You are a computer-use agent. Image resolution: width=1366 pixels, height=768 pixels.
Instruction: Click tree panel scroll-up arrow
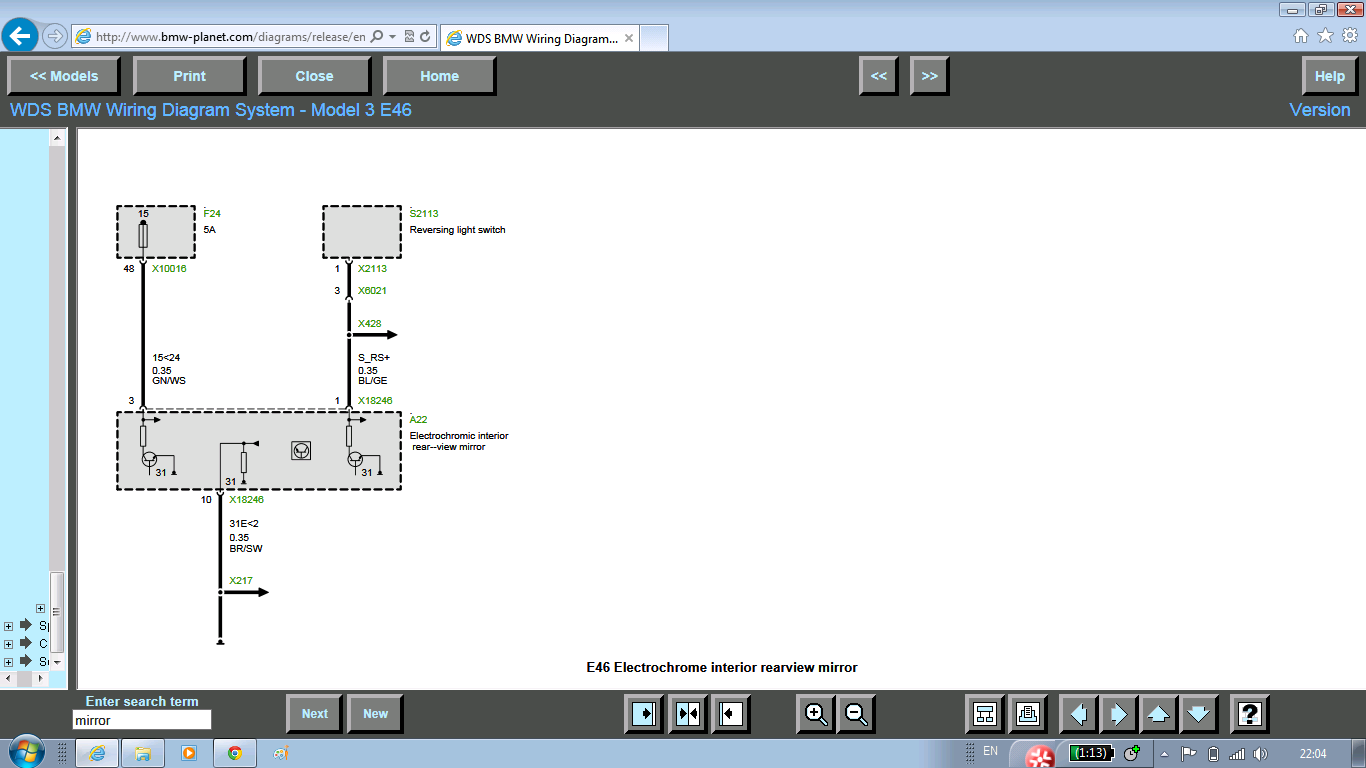[x=57, y=139]
